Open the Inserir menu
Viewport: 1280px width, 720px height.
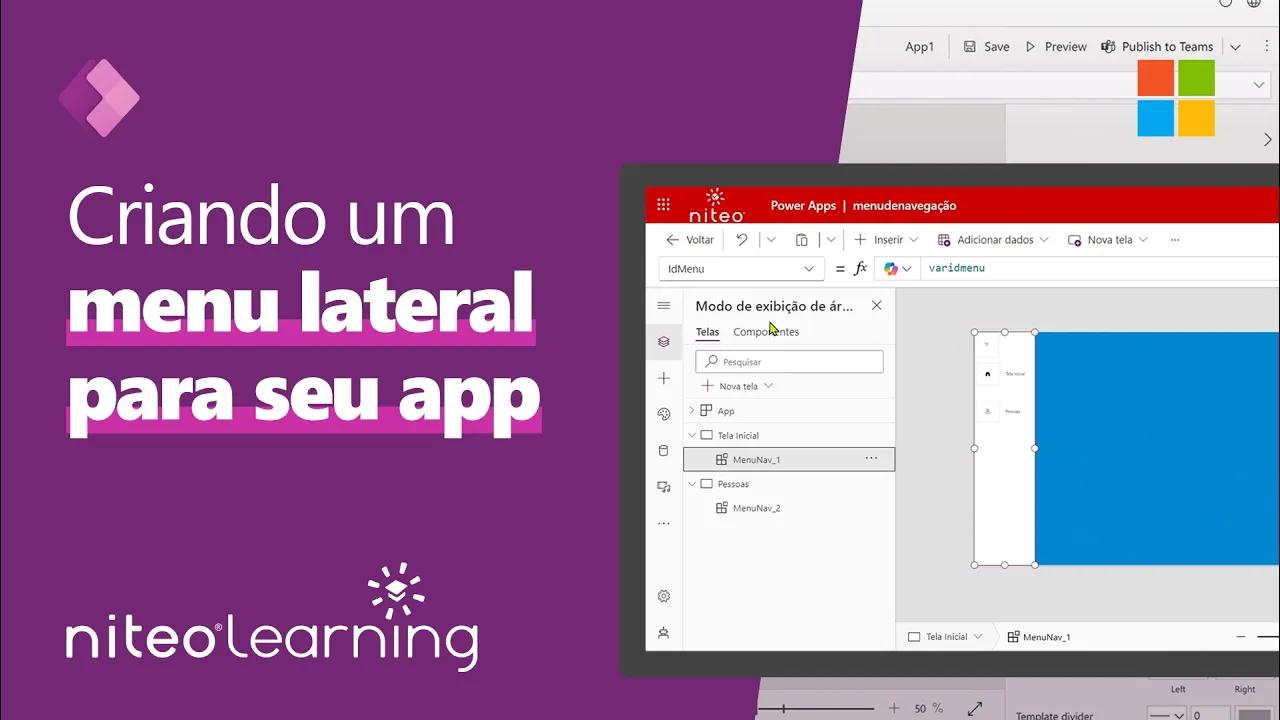tap(886, 240)
